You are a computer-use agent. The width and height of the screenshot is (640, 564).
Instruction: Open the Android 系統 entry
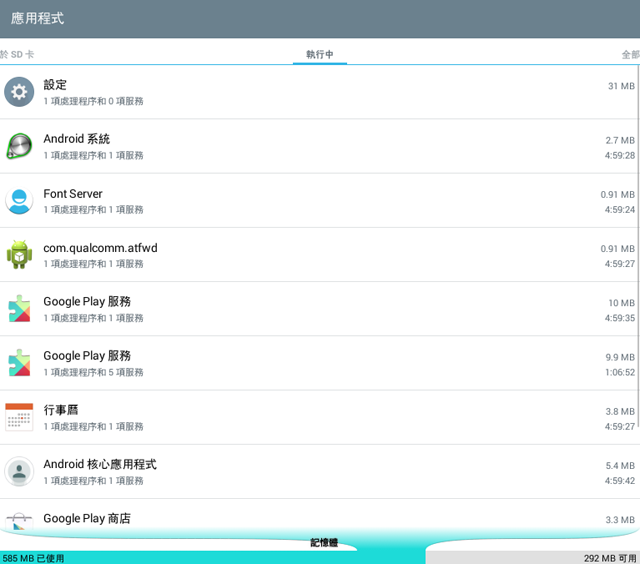318,146
